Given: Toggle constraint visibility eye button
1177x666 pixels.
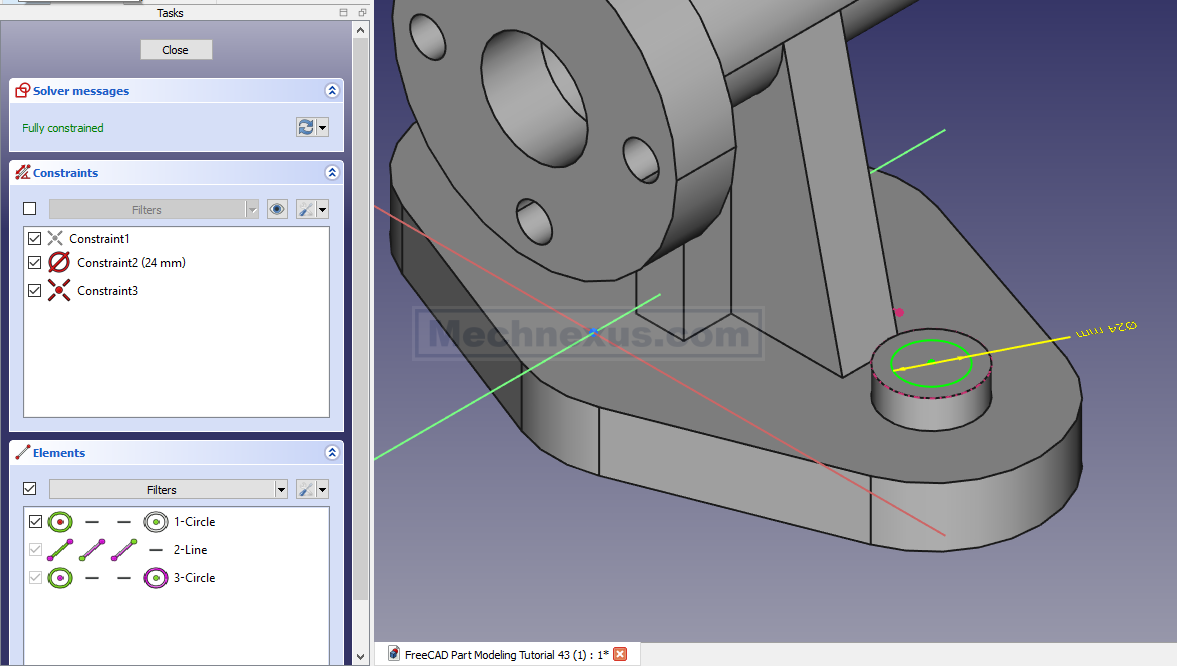Looking at the screenshot, I should [277, 209].
